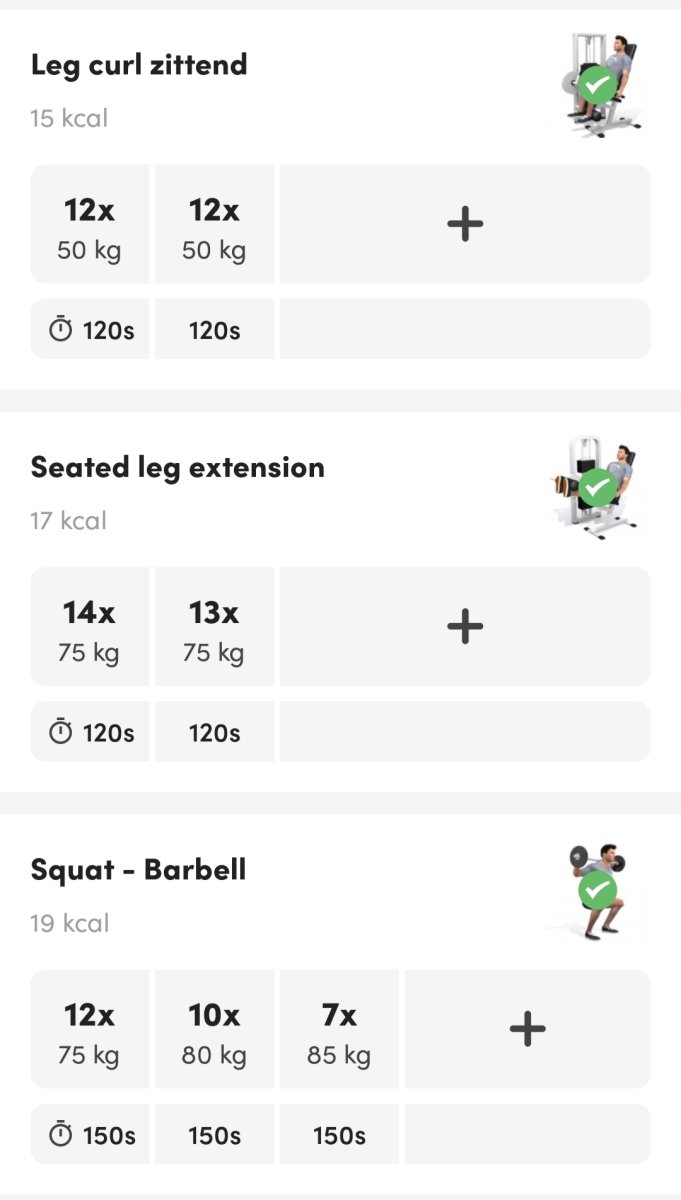This screenshot has height=1200, width=681.
Task: Click the stopwatch icon under Squat - Barbell
Action: pos(61,1135)
